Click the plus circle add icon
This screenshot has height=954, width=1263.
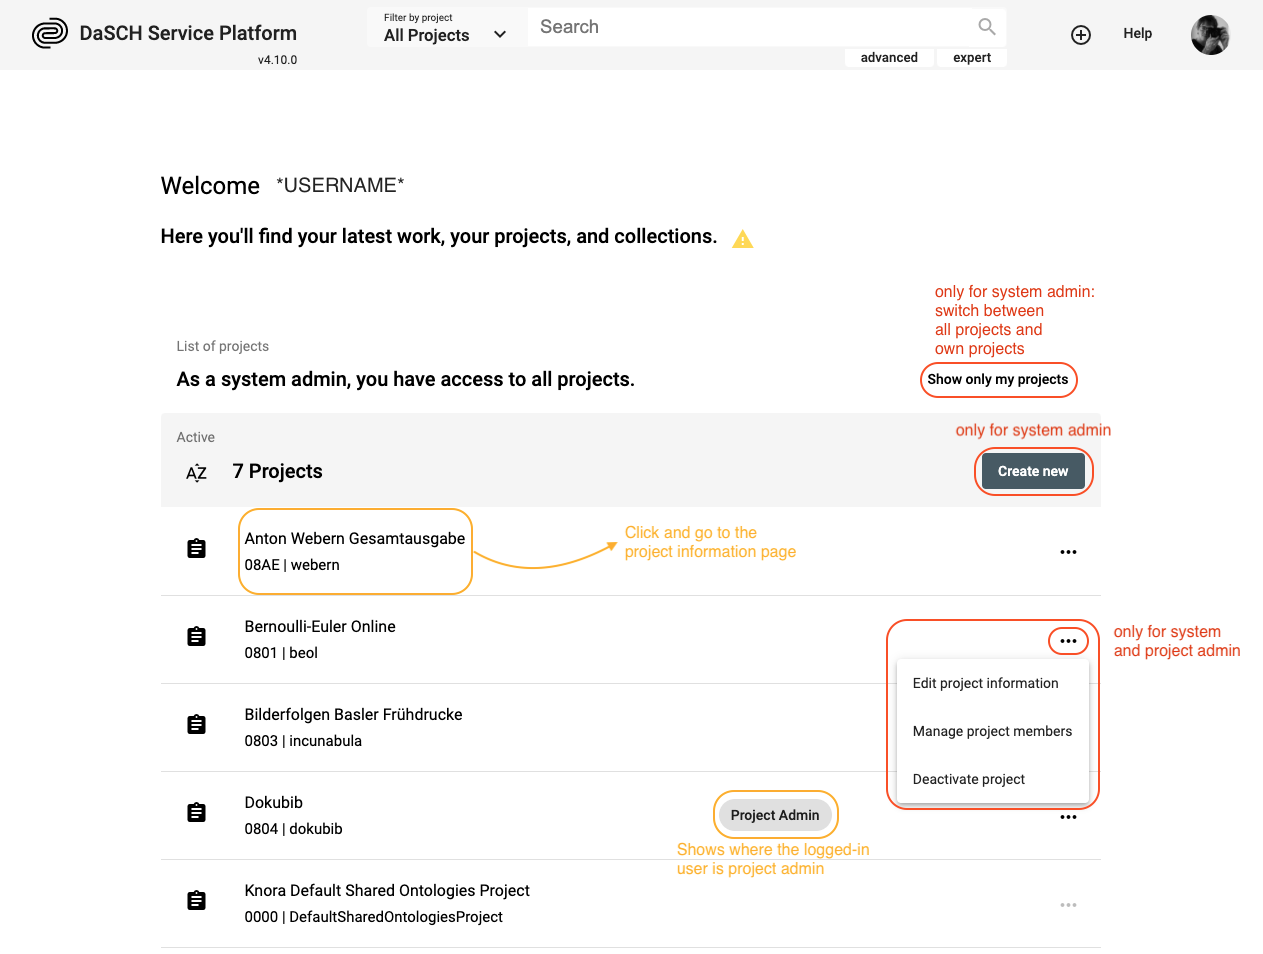(1081, 35)
